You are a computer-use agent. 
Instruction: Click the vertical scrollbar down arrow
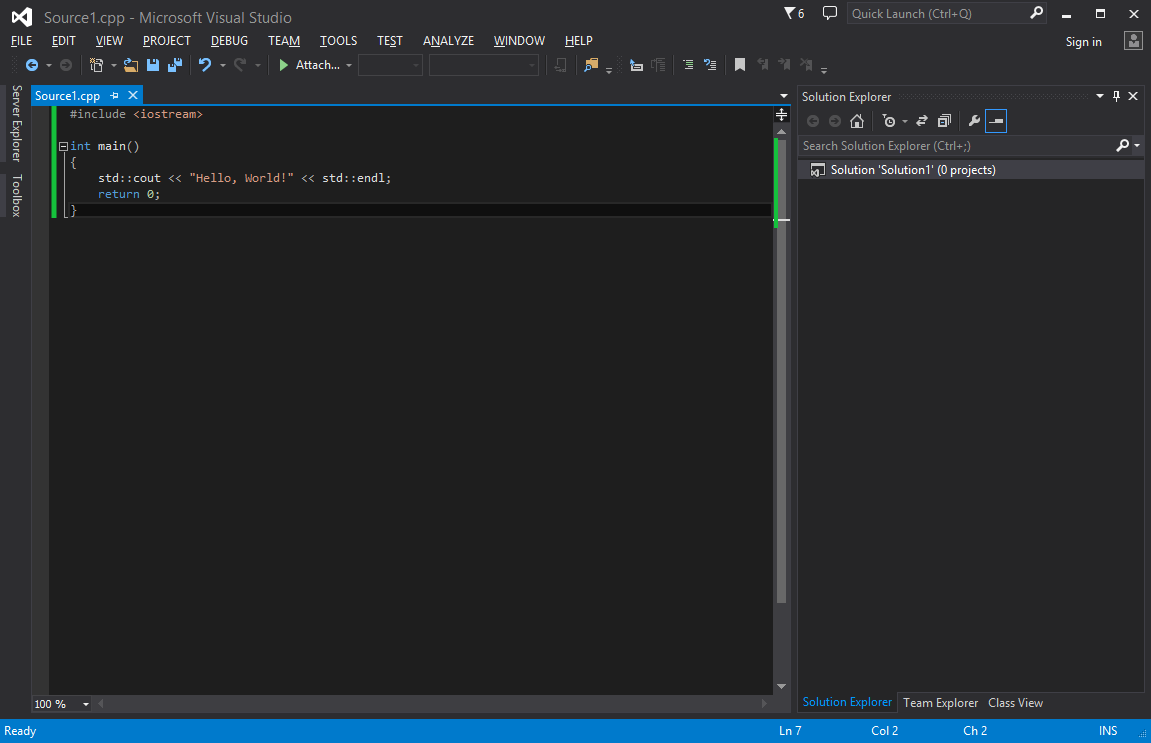coord(782,686)
